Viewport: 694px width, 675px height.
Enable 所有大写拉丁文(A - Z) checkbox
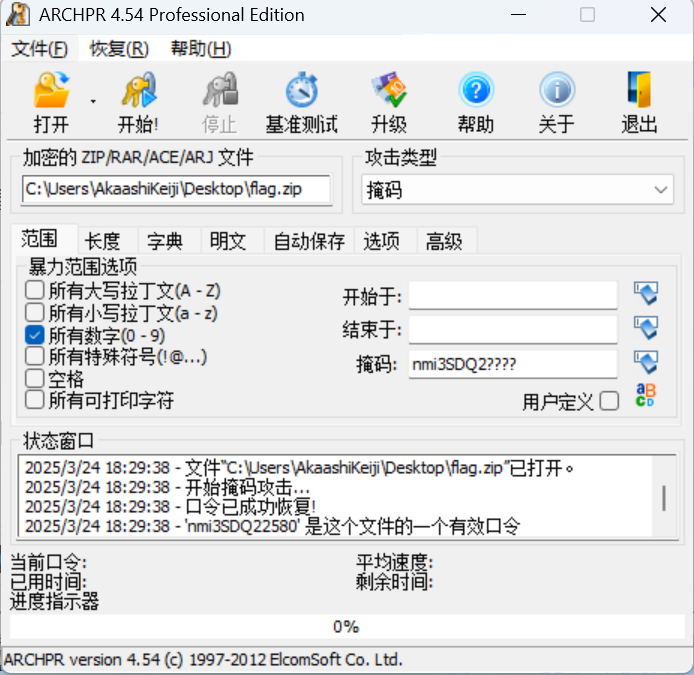coord(35,291)
